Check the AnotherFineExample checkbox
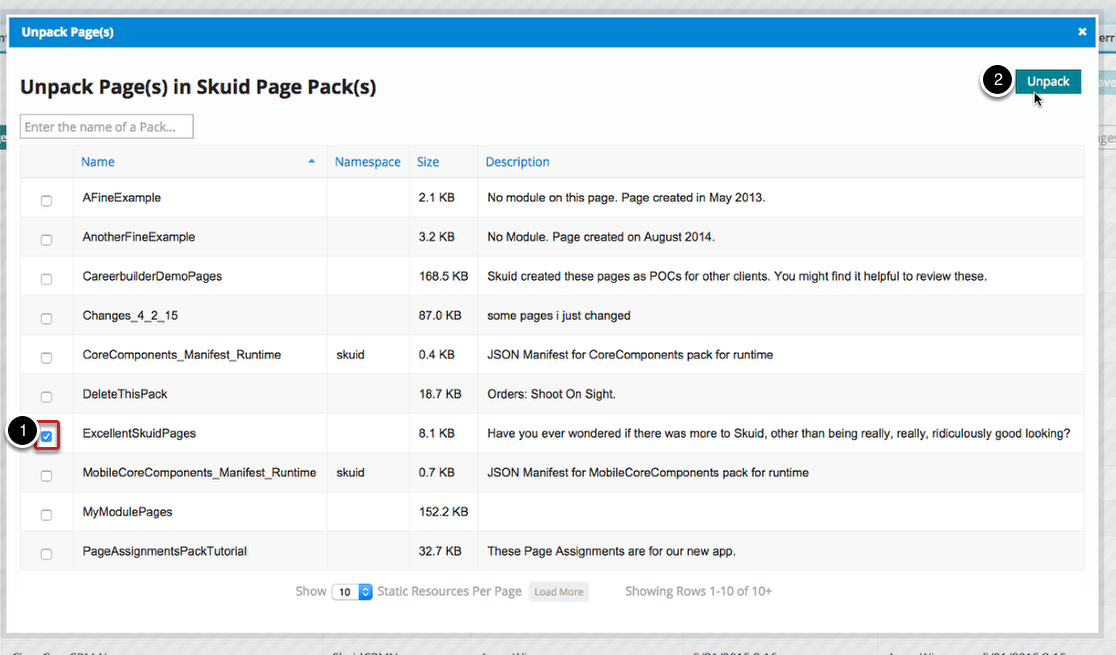Image resolution: width=1116 pixels, height=655 pixels. 46,240
